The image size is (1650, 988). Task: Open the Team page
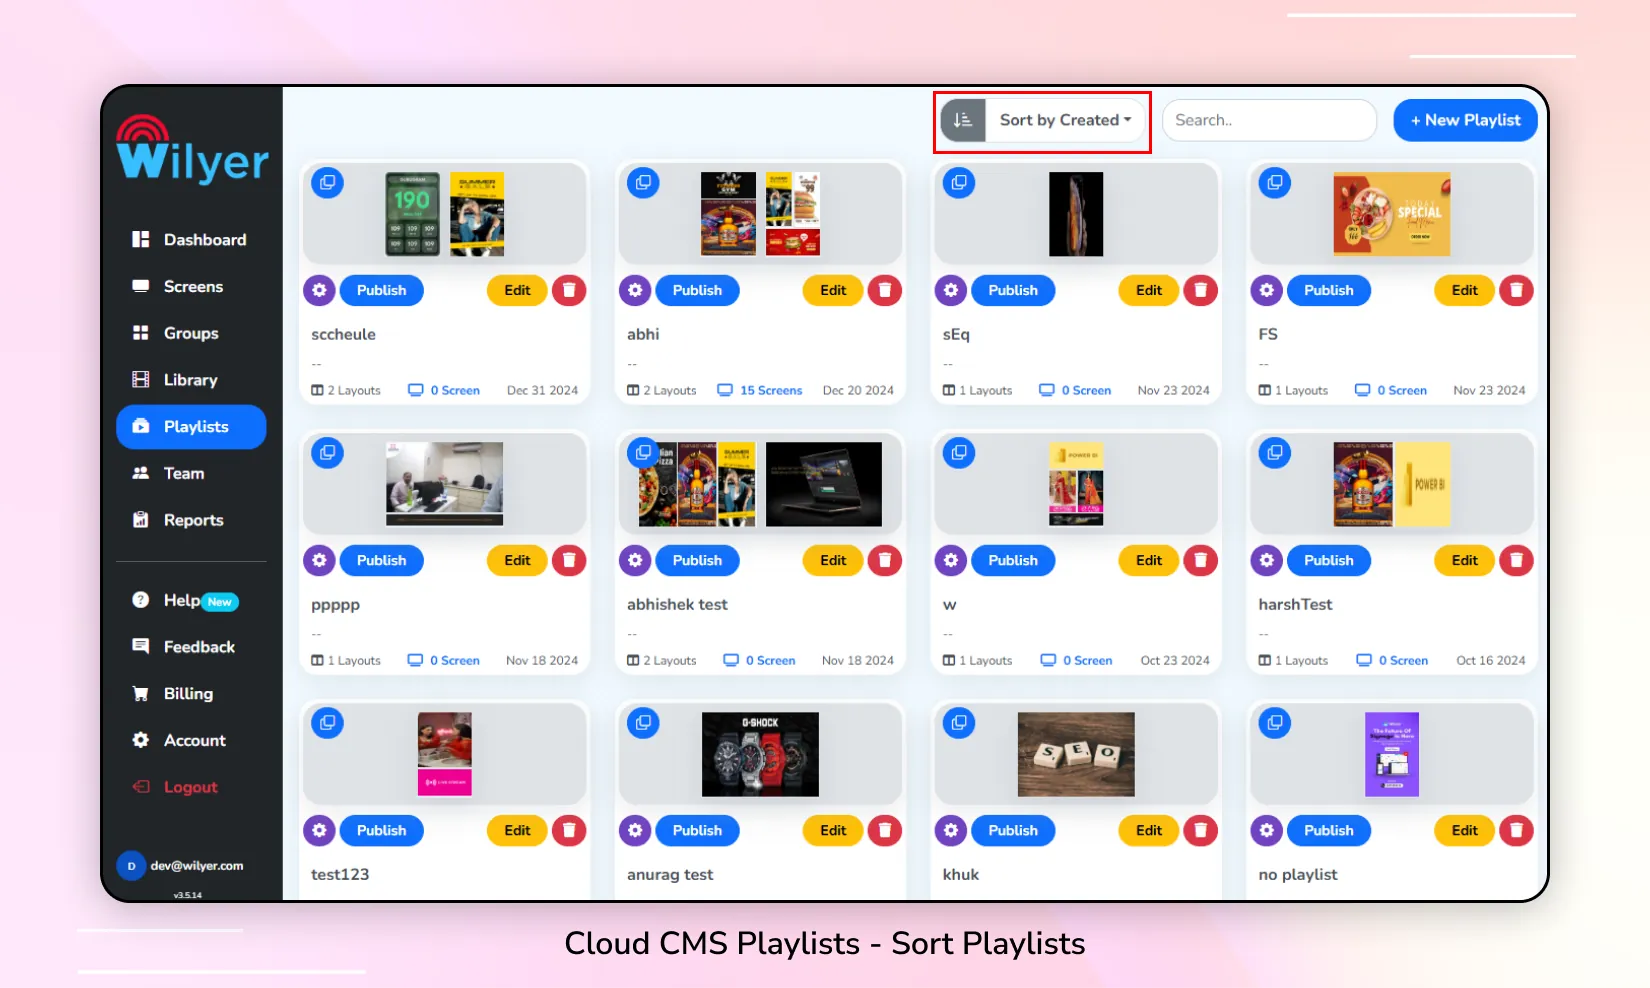click(x=191, y=474)
